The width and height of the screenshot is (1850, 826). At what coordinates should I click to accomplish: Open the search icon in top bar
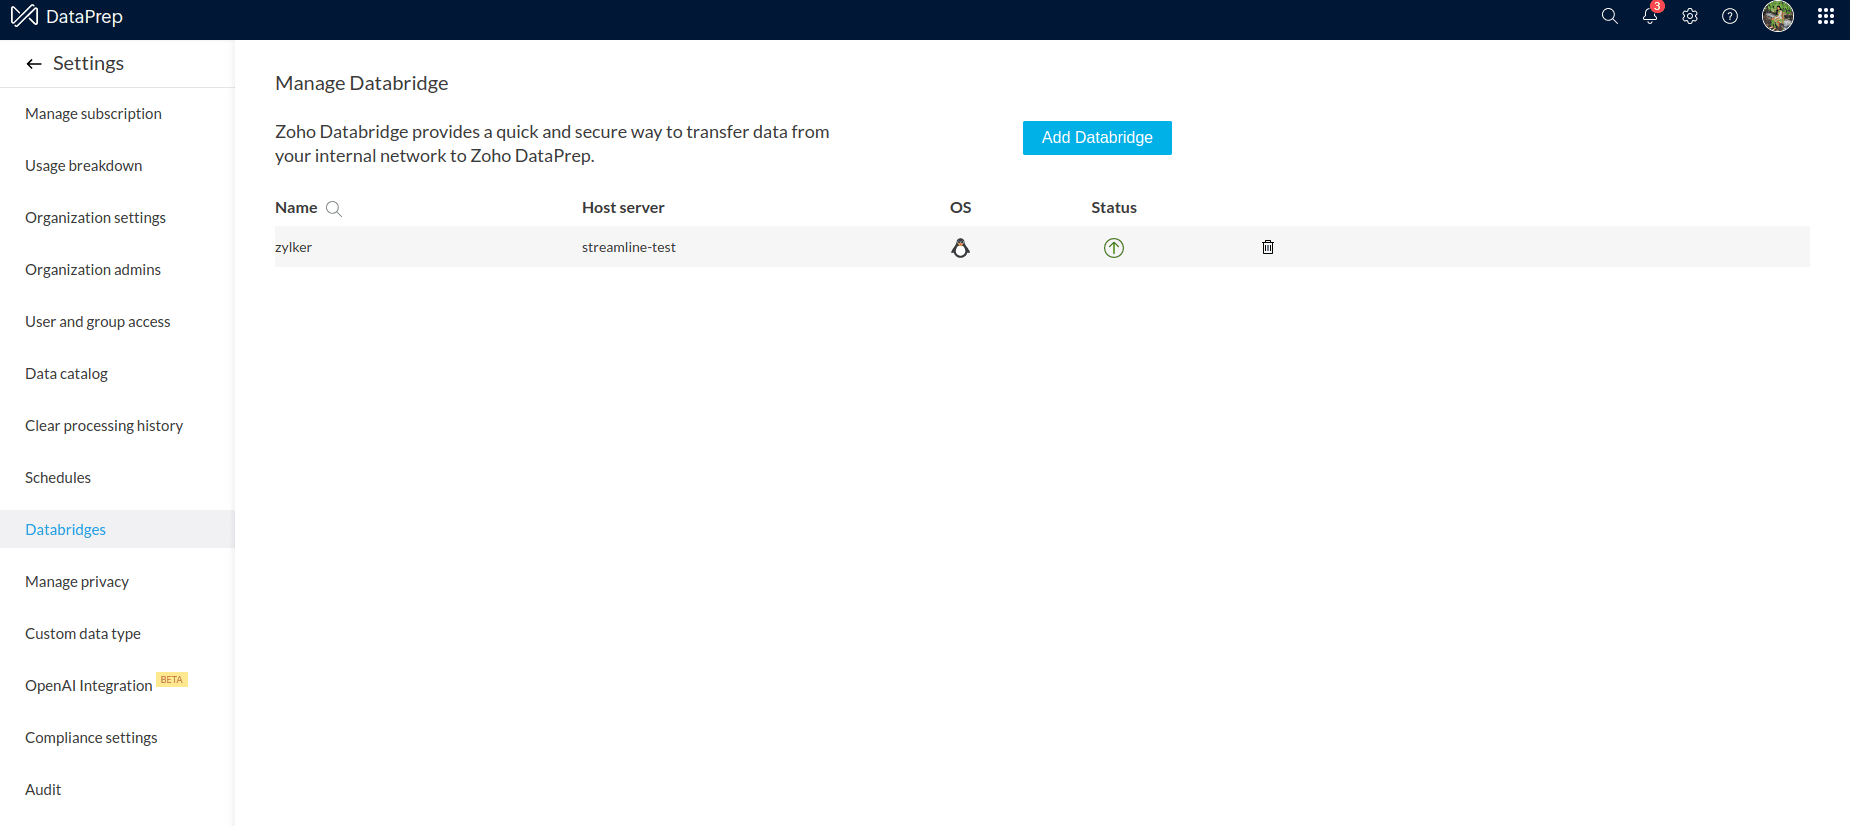1609,16
